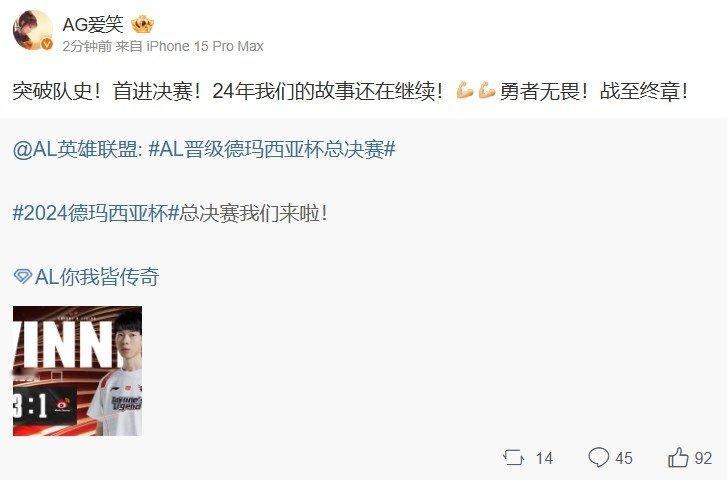Open #AL晋级德玛西亚杯总决赛# hashtag
This screenshot has width=727, height=480.
click(272, 150)
